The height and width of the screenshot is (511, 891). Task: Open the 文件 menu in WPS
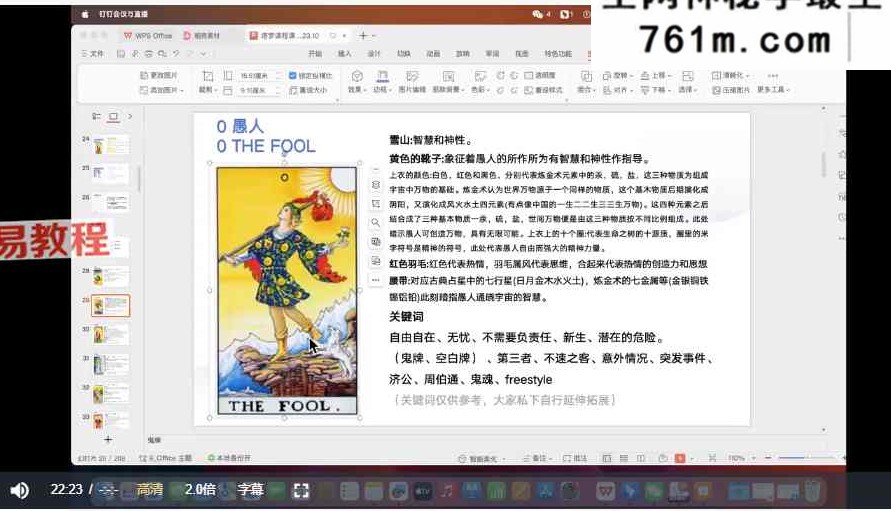[93, 53]
